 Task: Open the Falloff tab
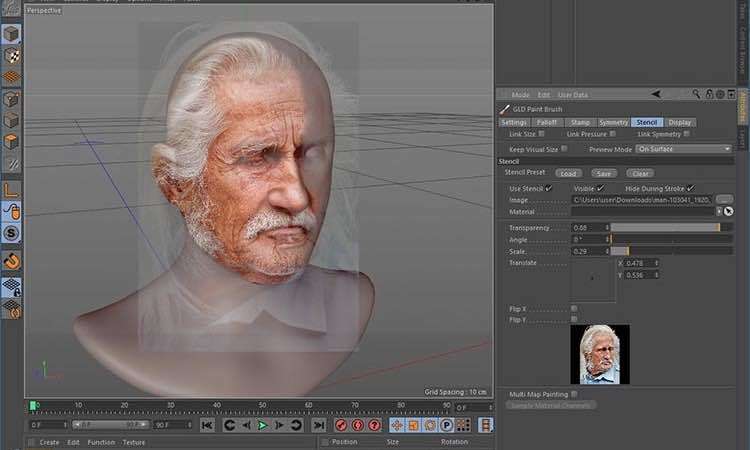[547, 122]
